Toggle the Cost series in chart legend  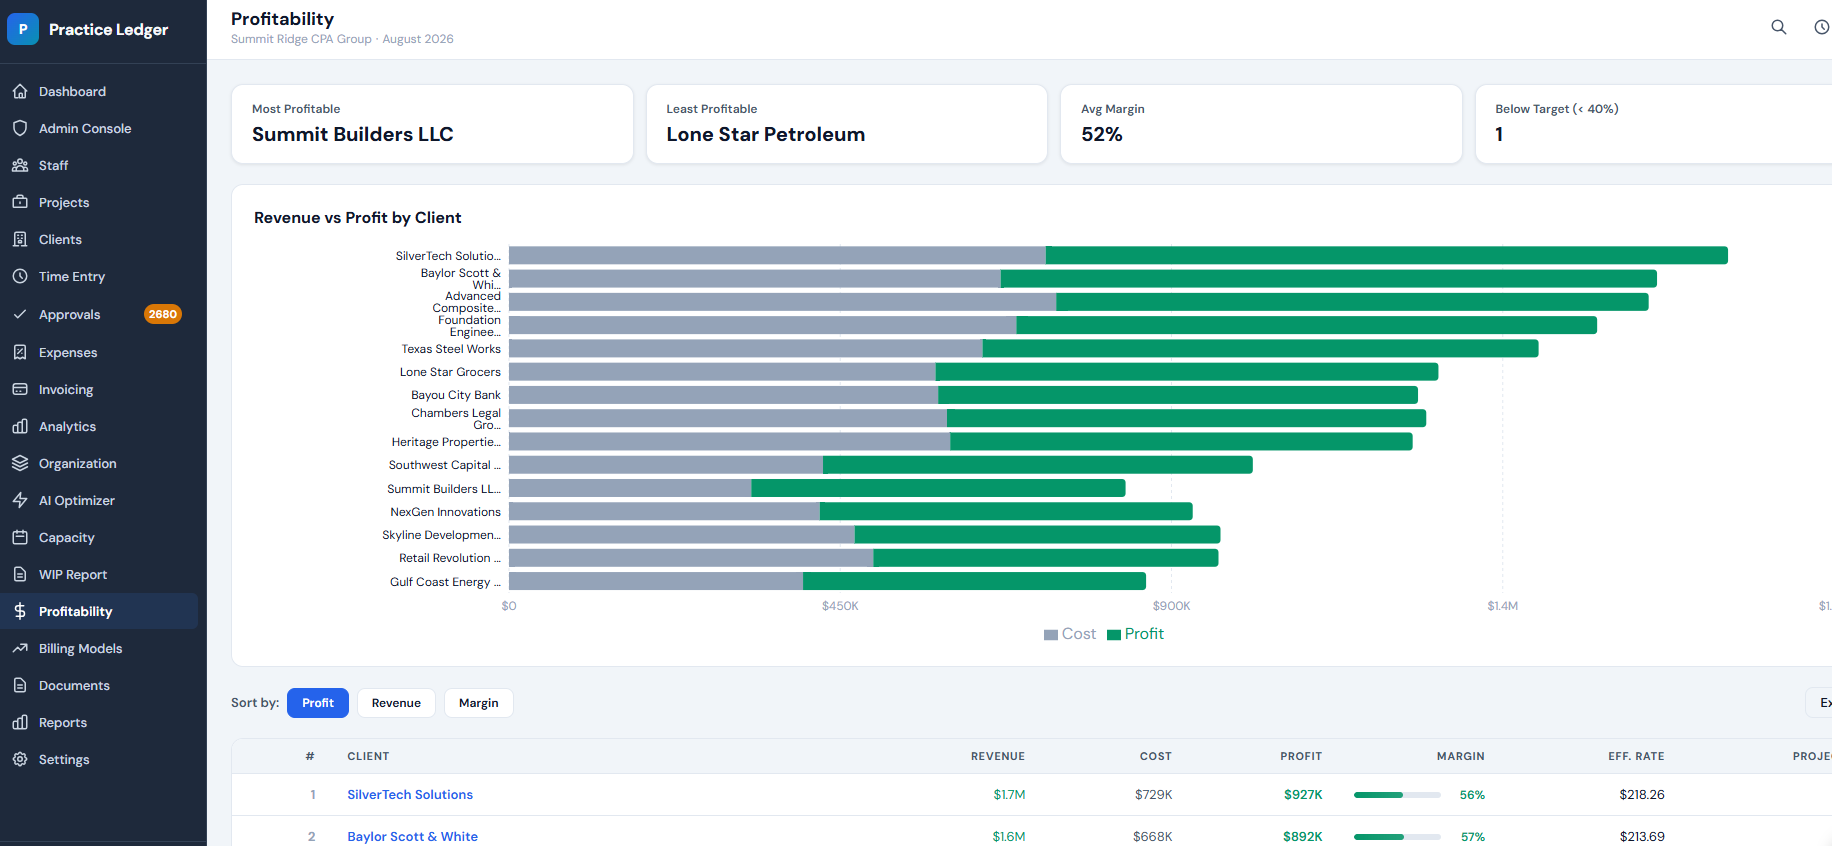pyautogui.click(x=1069, y=634)
